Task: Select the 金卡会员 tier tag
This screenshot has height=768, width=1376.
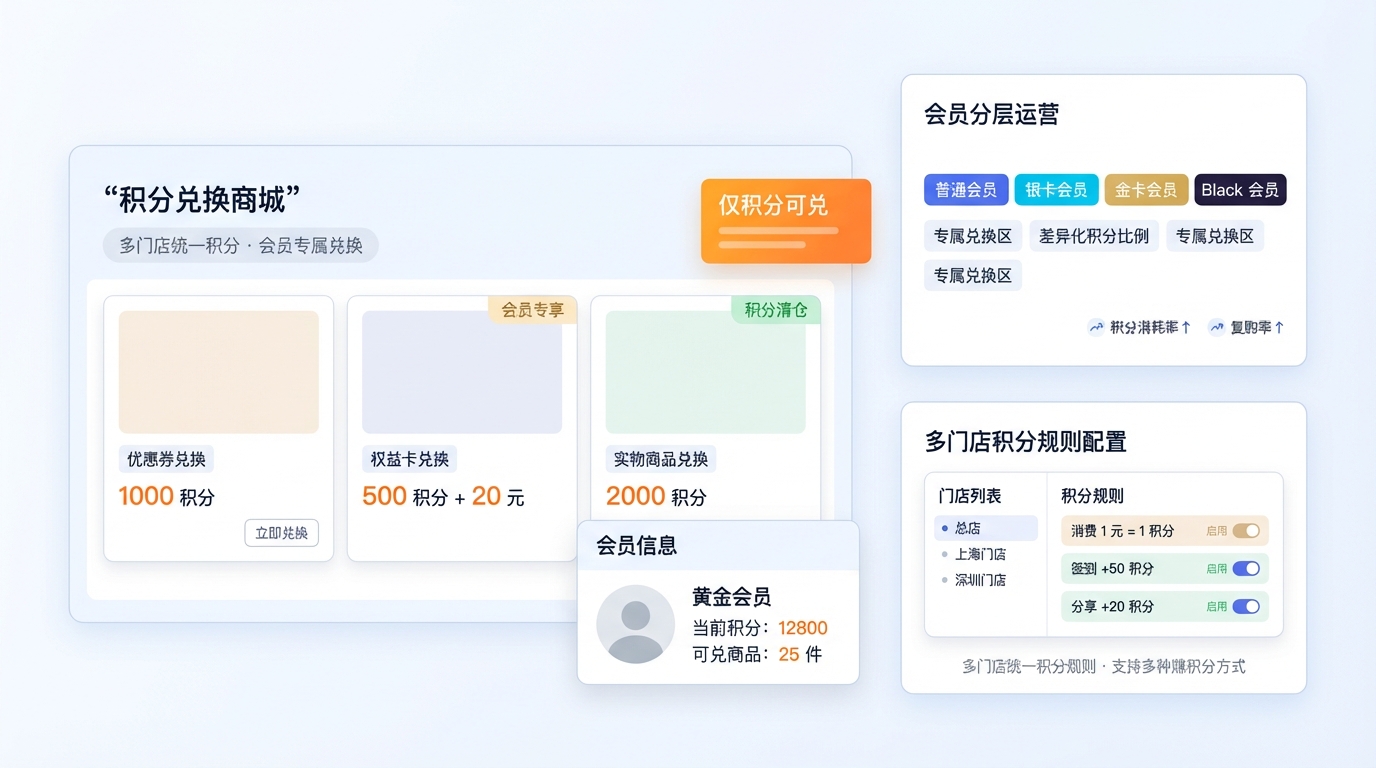Action: (1146, 190)
